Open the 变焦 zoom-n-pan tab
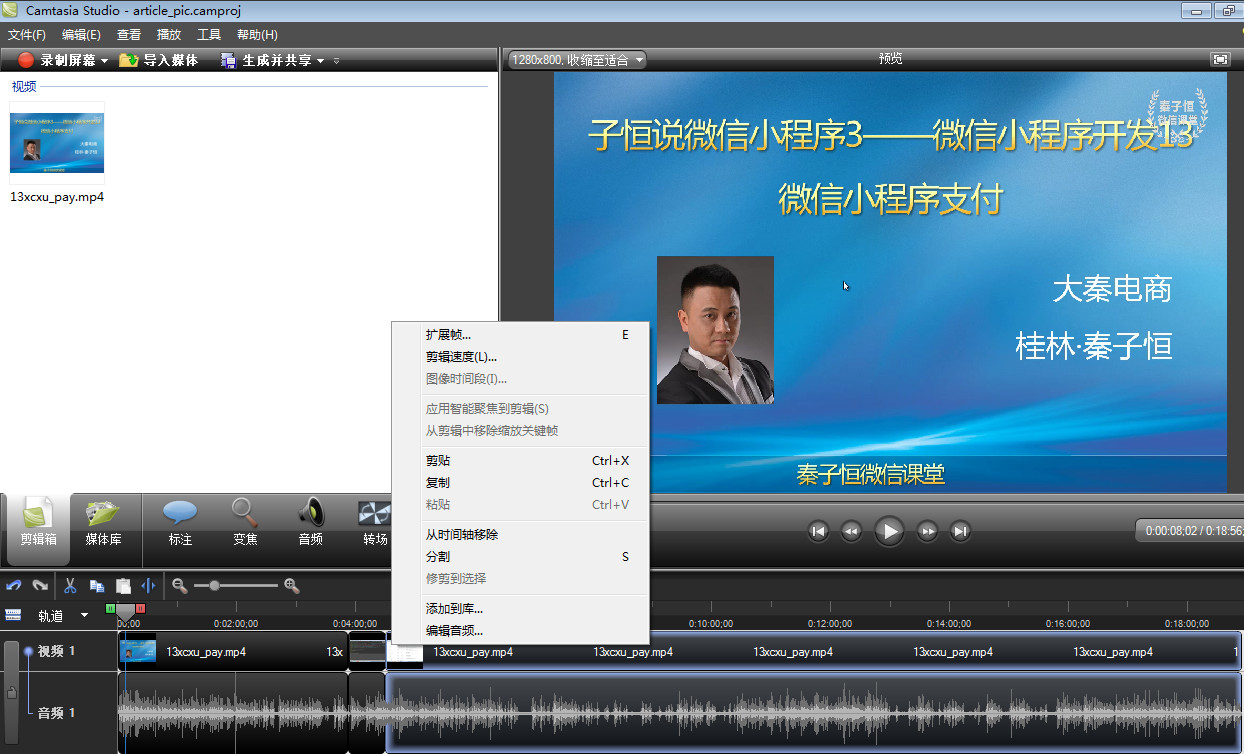Screen dimensions: 1244x754 click(x=245, y=524)
